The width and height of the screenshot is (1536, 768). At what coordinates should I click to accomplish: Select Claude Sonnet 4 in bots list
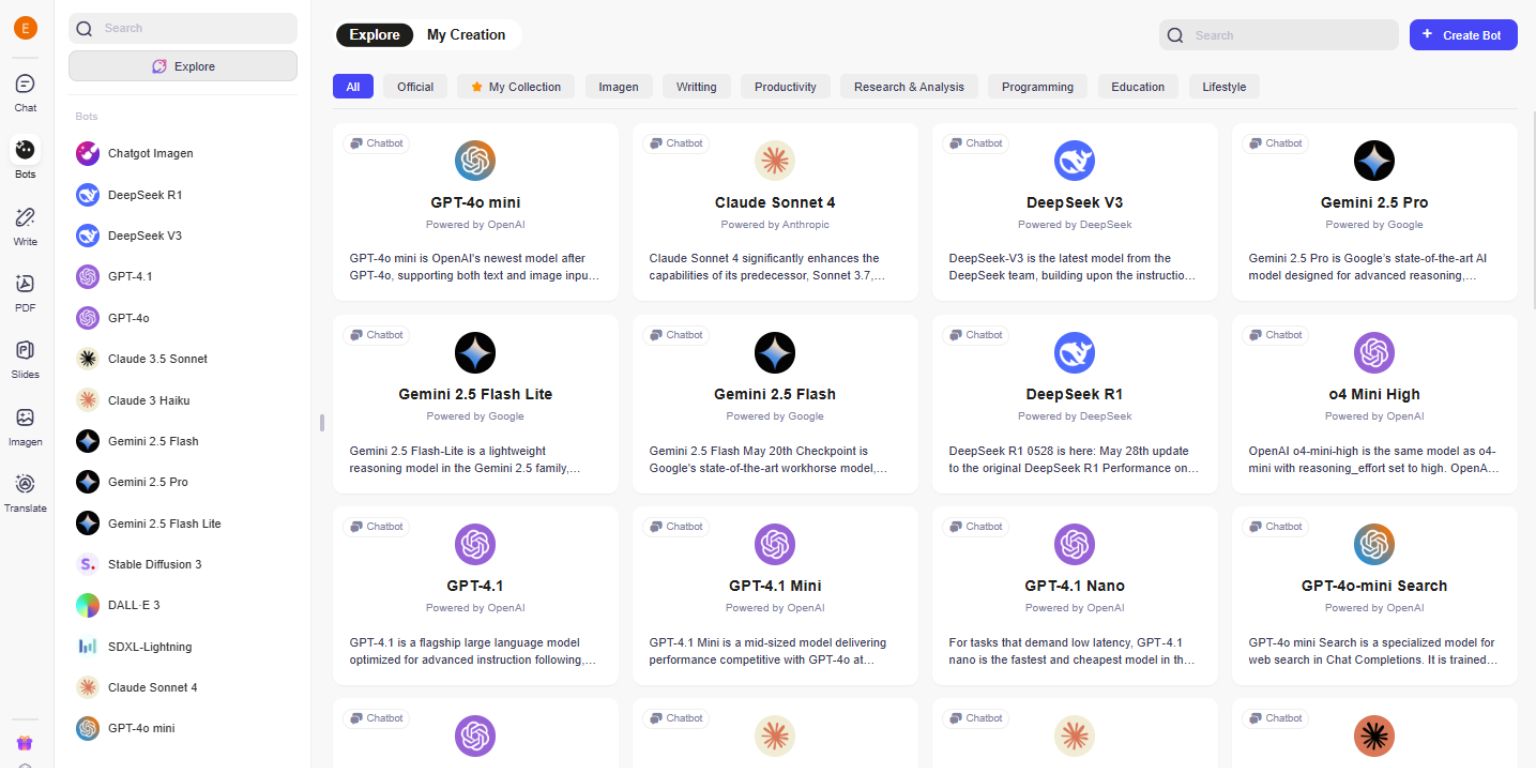(183, 687)
